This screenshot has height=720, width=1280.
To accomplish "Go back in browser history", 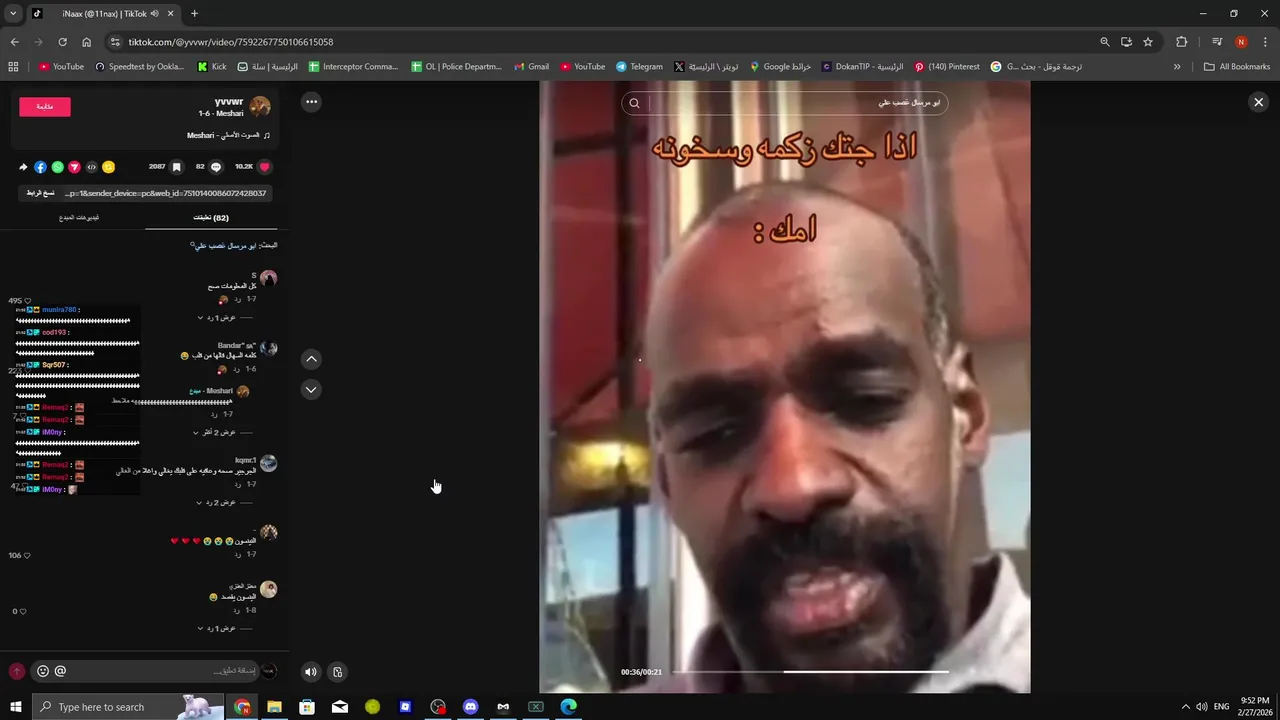I will tap(14, 42).
